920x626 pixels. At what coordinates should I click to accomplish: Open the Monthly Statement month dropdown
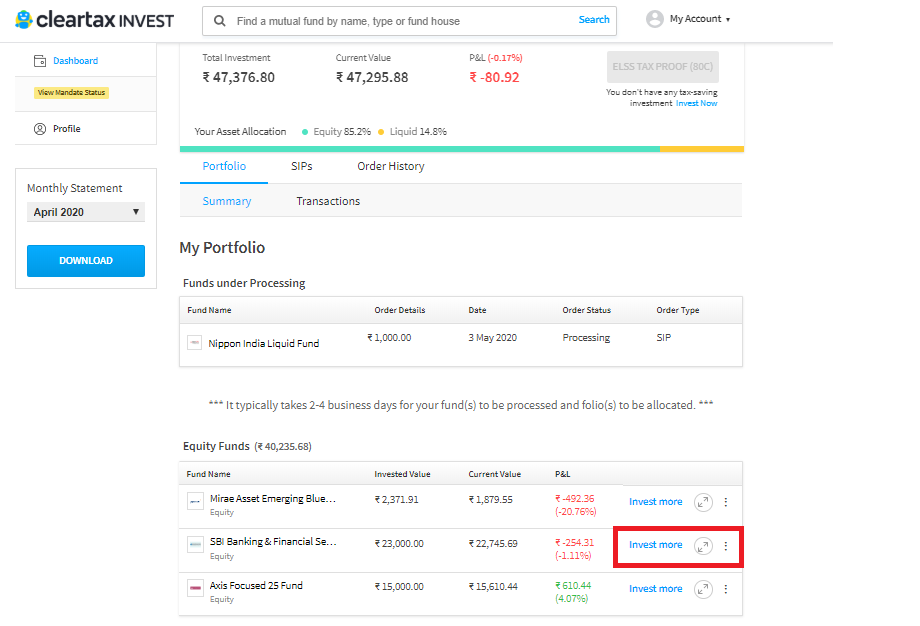pos(86,212)
